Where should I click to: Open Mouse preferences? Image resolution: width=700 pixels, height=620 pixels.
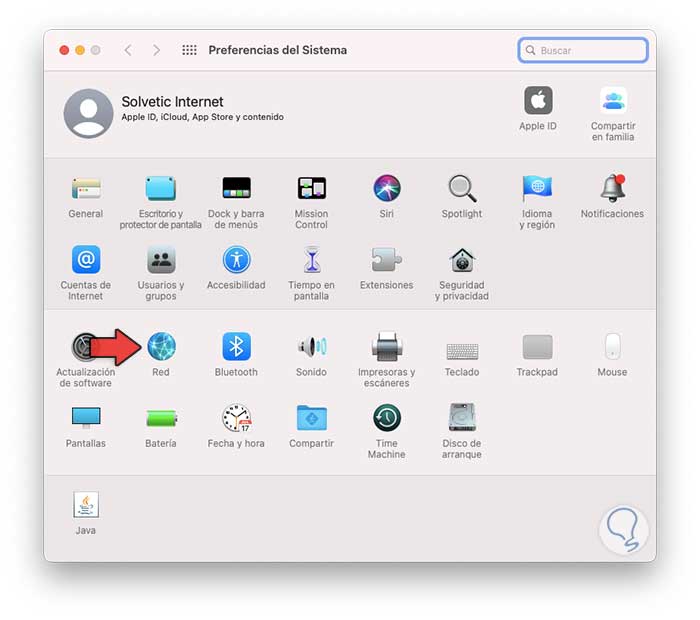point(612,346)
